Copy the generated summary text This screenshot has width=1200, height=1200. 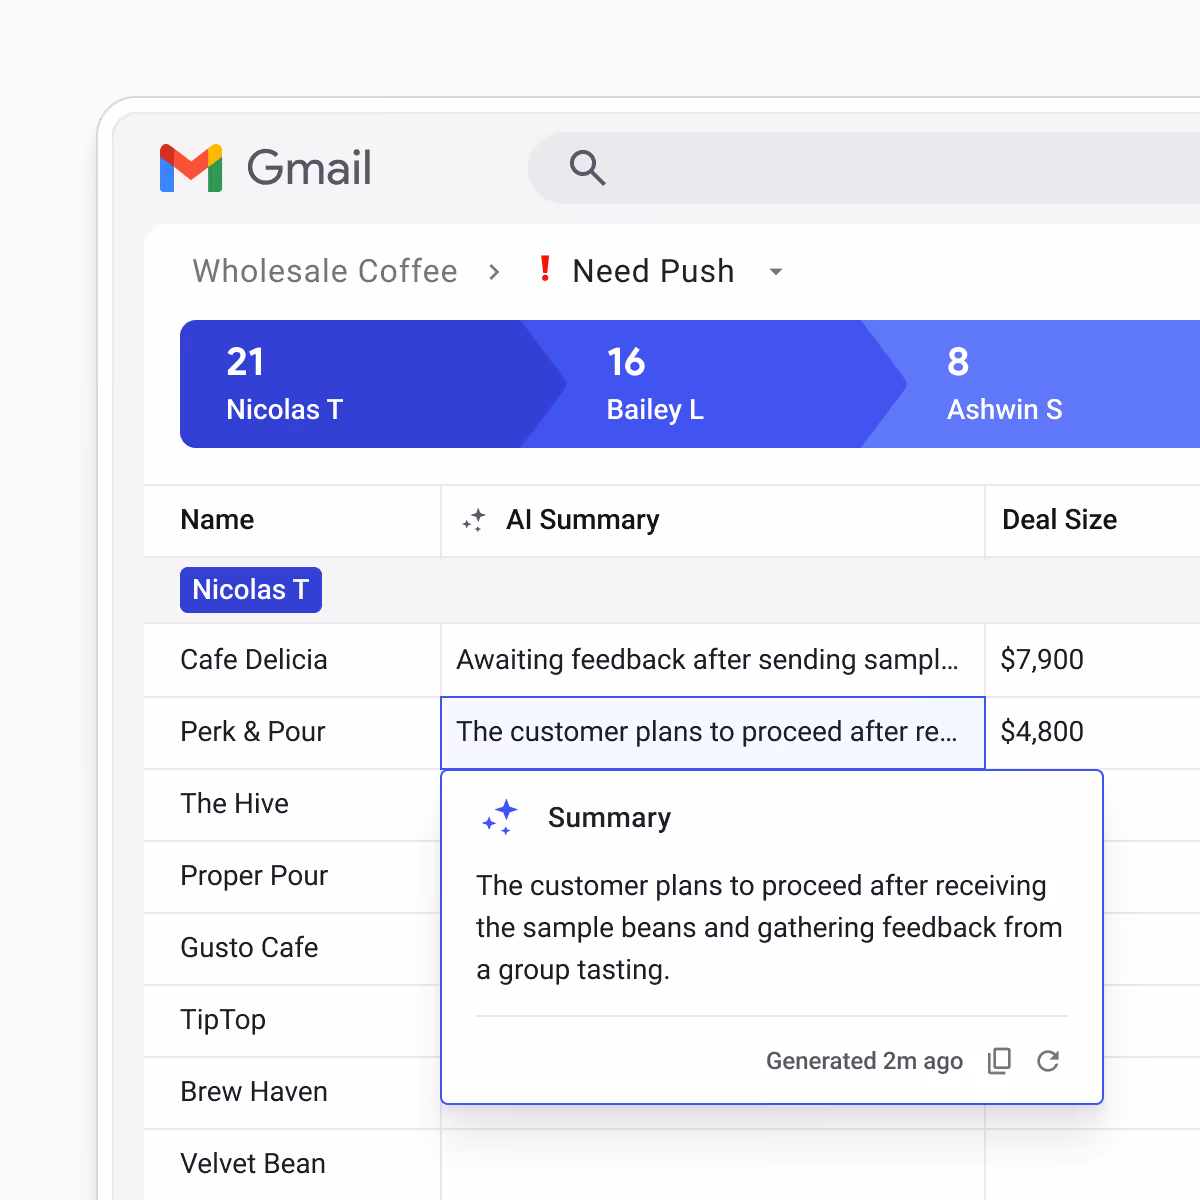[x=998, y=1061]
